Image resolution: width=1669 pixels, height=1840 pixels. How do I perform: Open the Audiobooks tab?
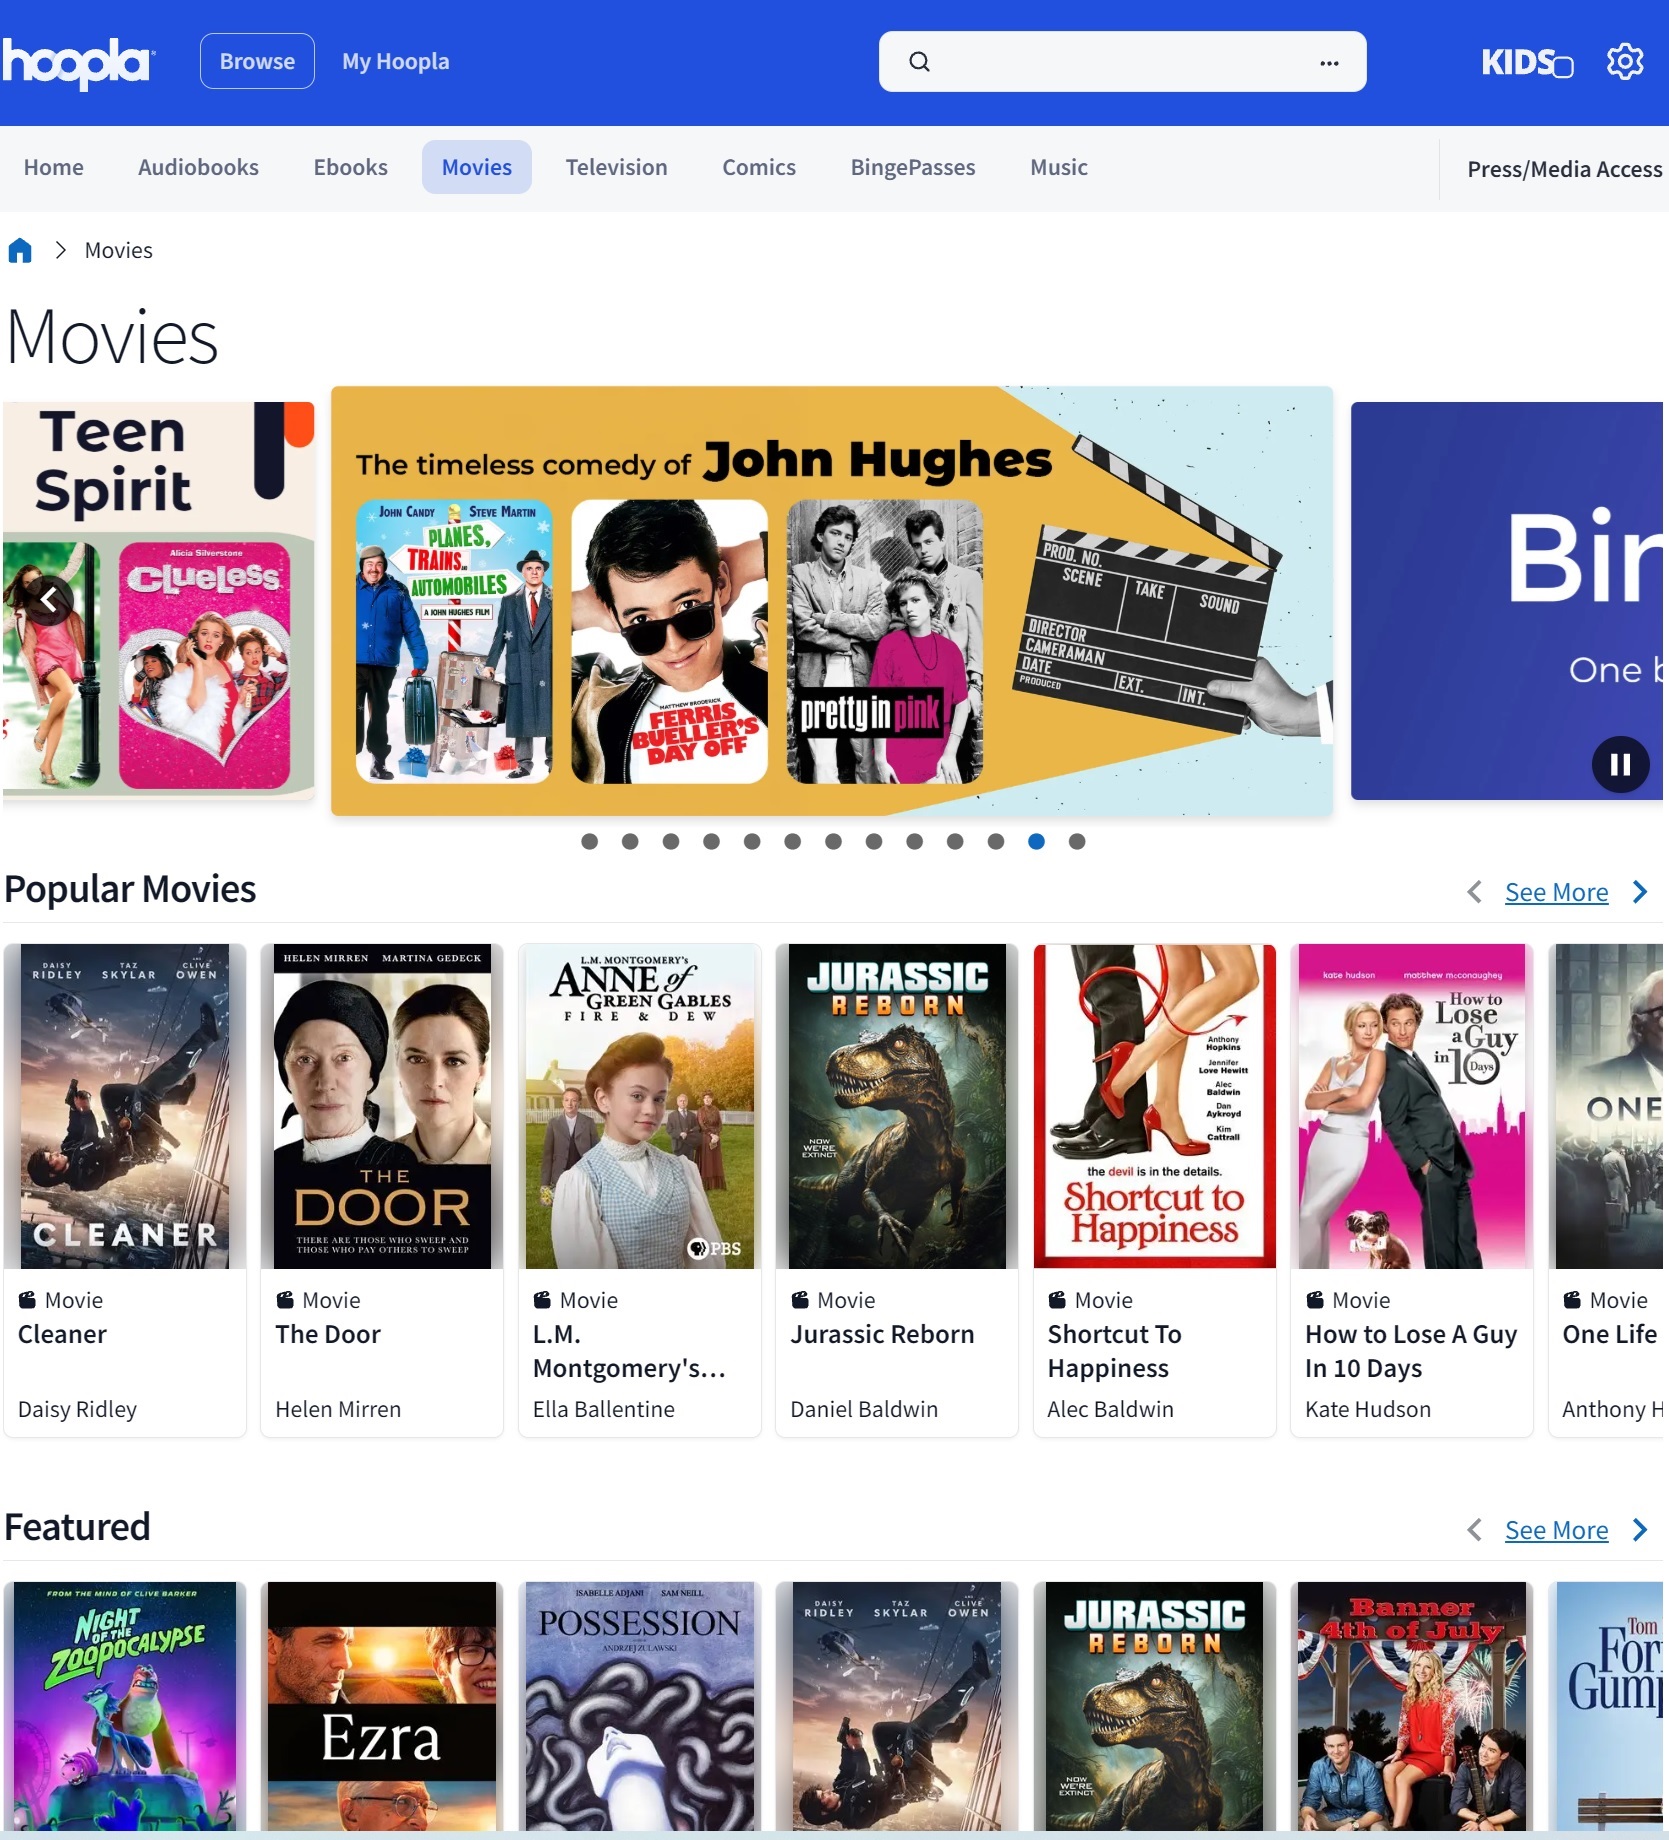198,167
